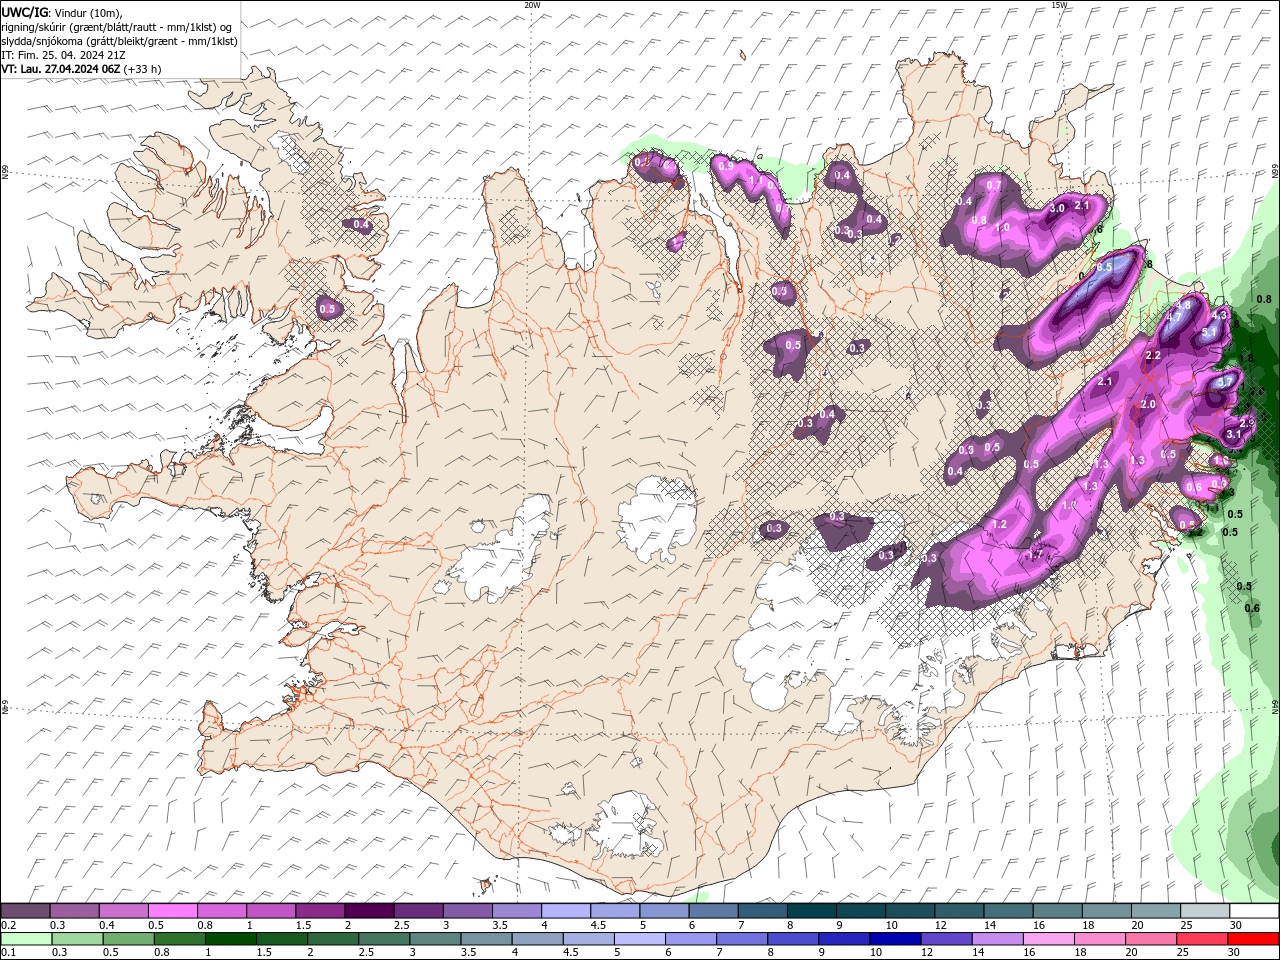Click the 6.5 snowfall value on the map
The image size is (1280, 960).
point(1104,268)
